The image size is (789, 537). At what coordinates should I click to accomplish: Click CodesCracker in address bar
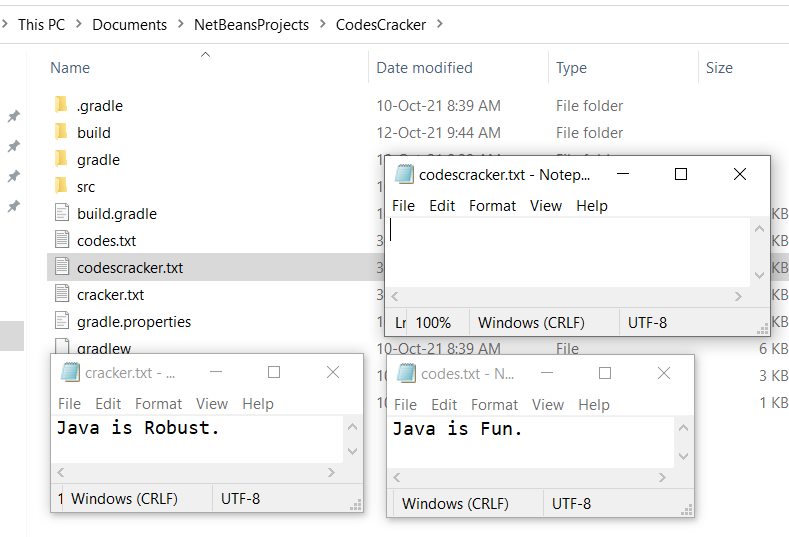pyautogui.click(x=380, y=25)
